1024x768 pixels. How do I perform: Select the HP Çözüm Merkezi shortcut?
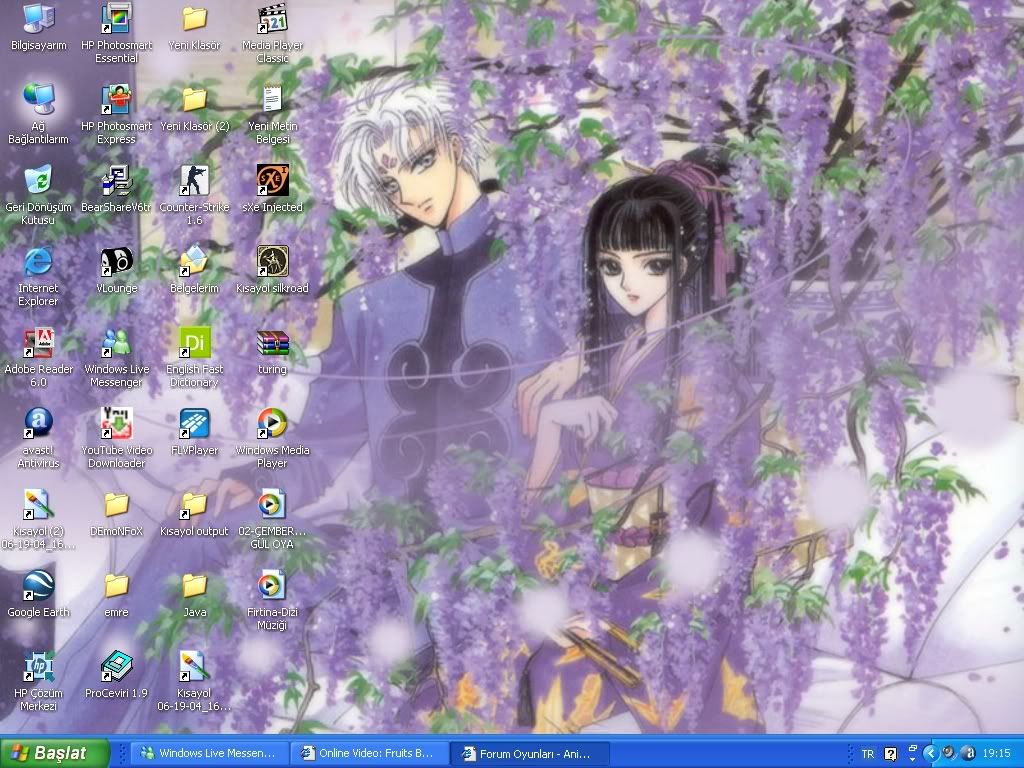coord(39,680)
